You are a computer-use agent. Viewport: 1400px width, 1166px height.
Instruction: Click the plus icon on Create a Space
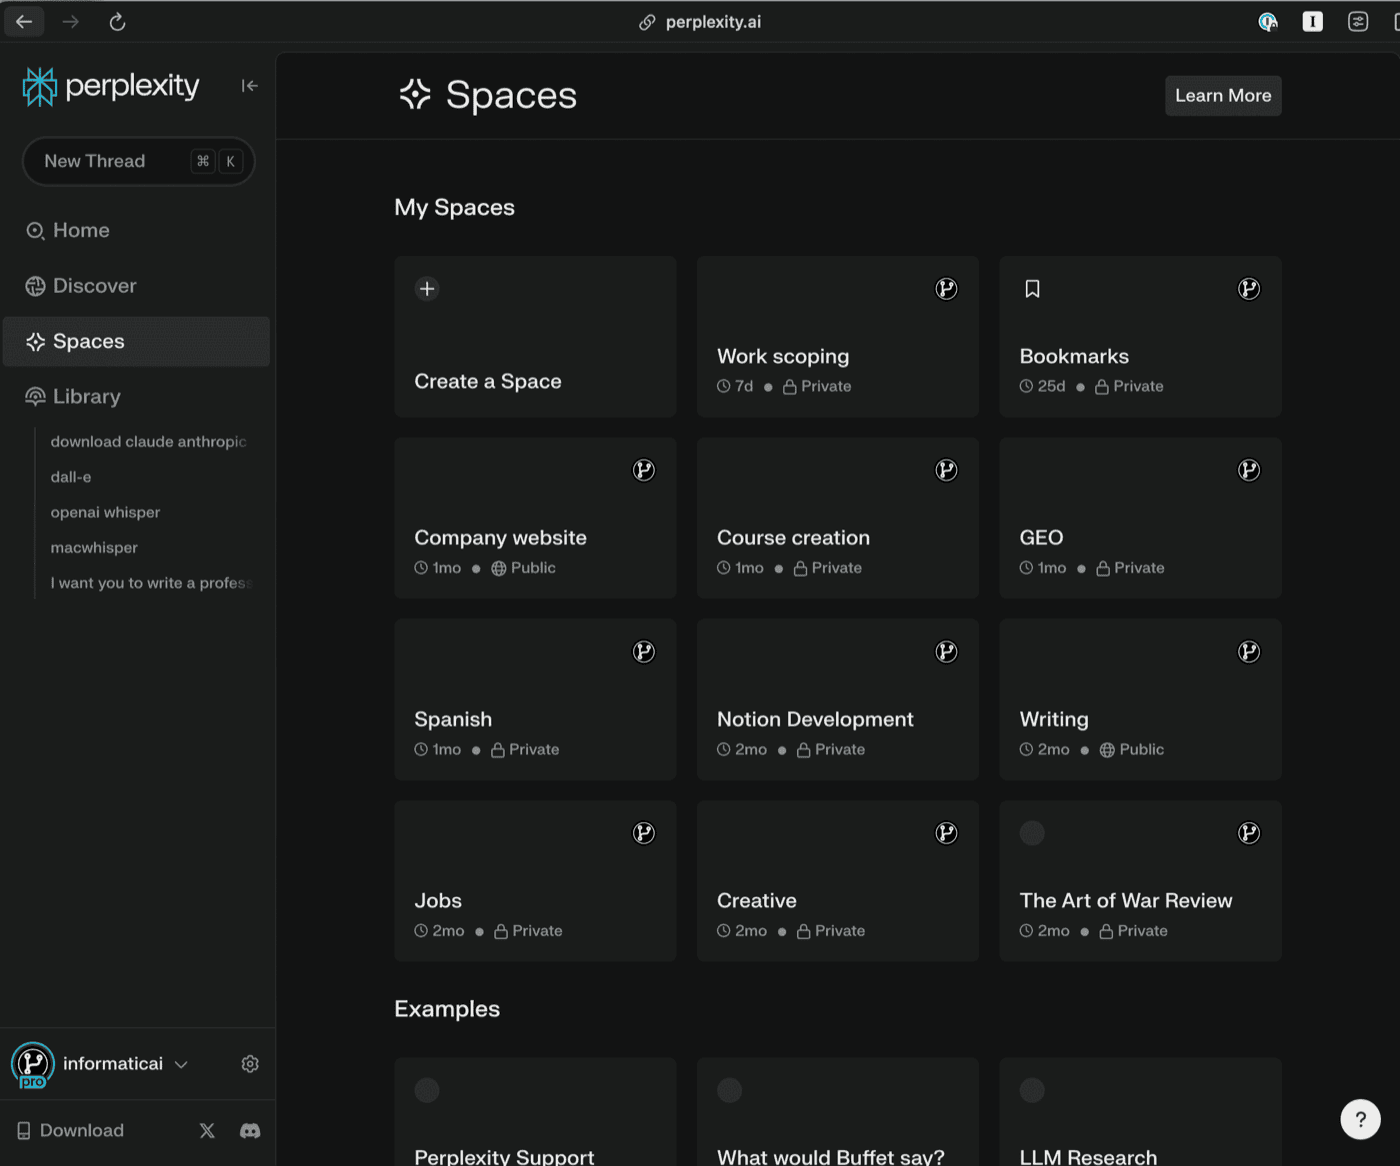coord(427,289)
